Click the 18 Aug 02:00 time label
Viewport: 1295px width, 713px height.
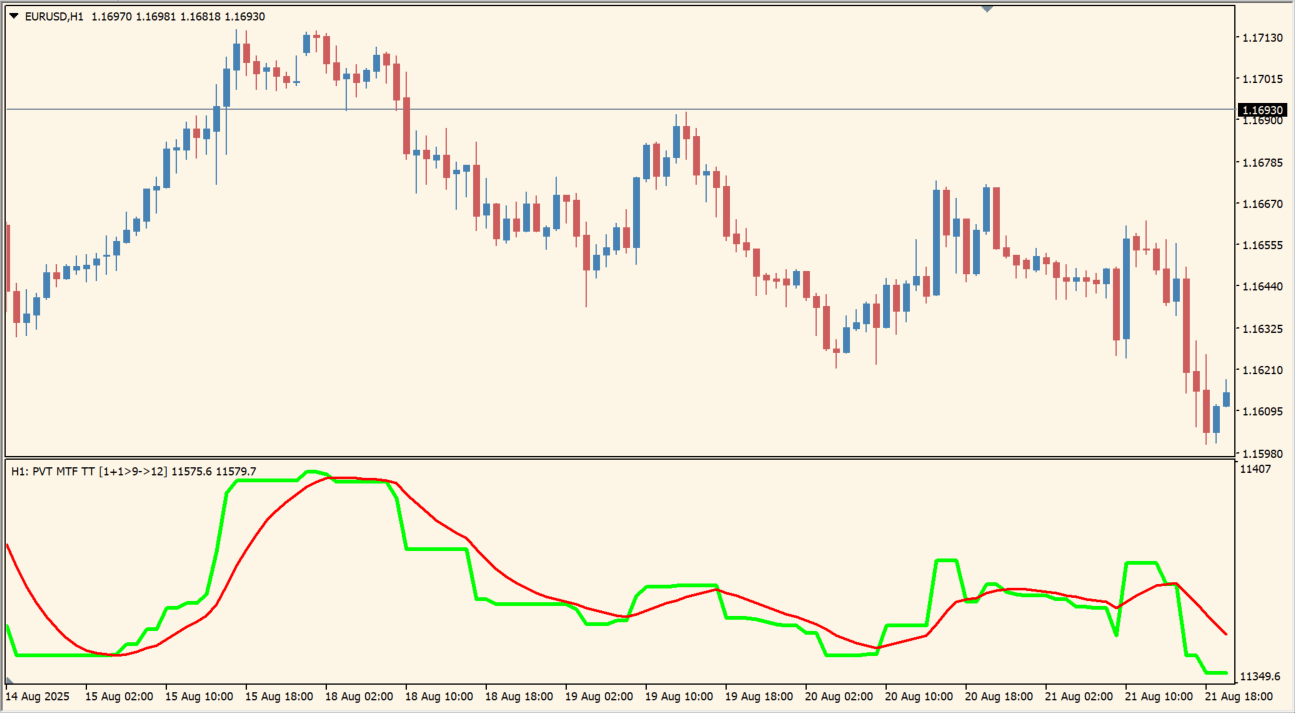[359, 695]
